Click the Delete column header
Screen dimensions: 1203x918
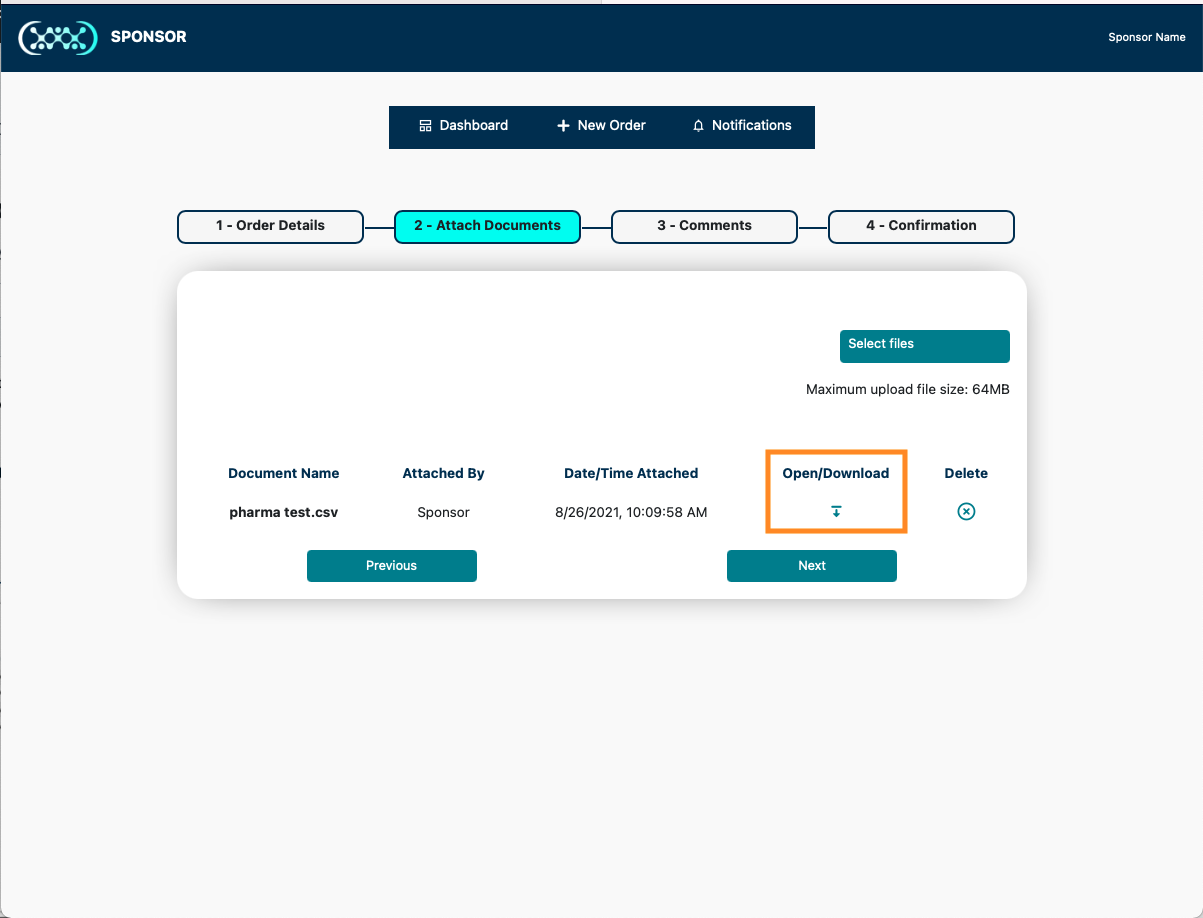966,474
